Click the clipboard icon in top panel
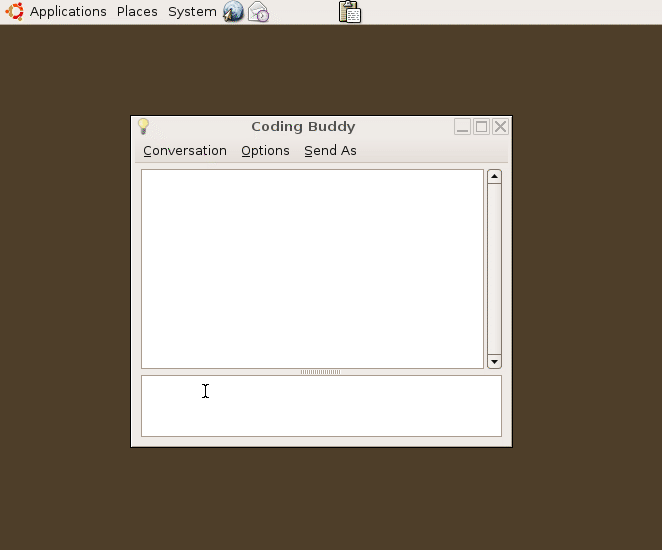Image resolution: width=662 pixels, height=550 pixels. [350, 12]
